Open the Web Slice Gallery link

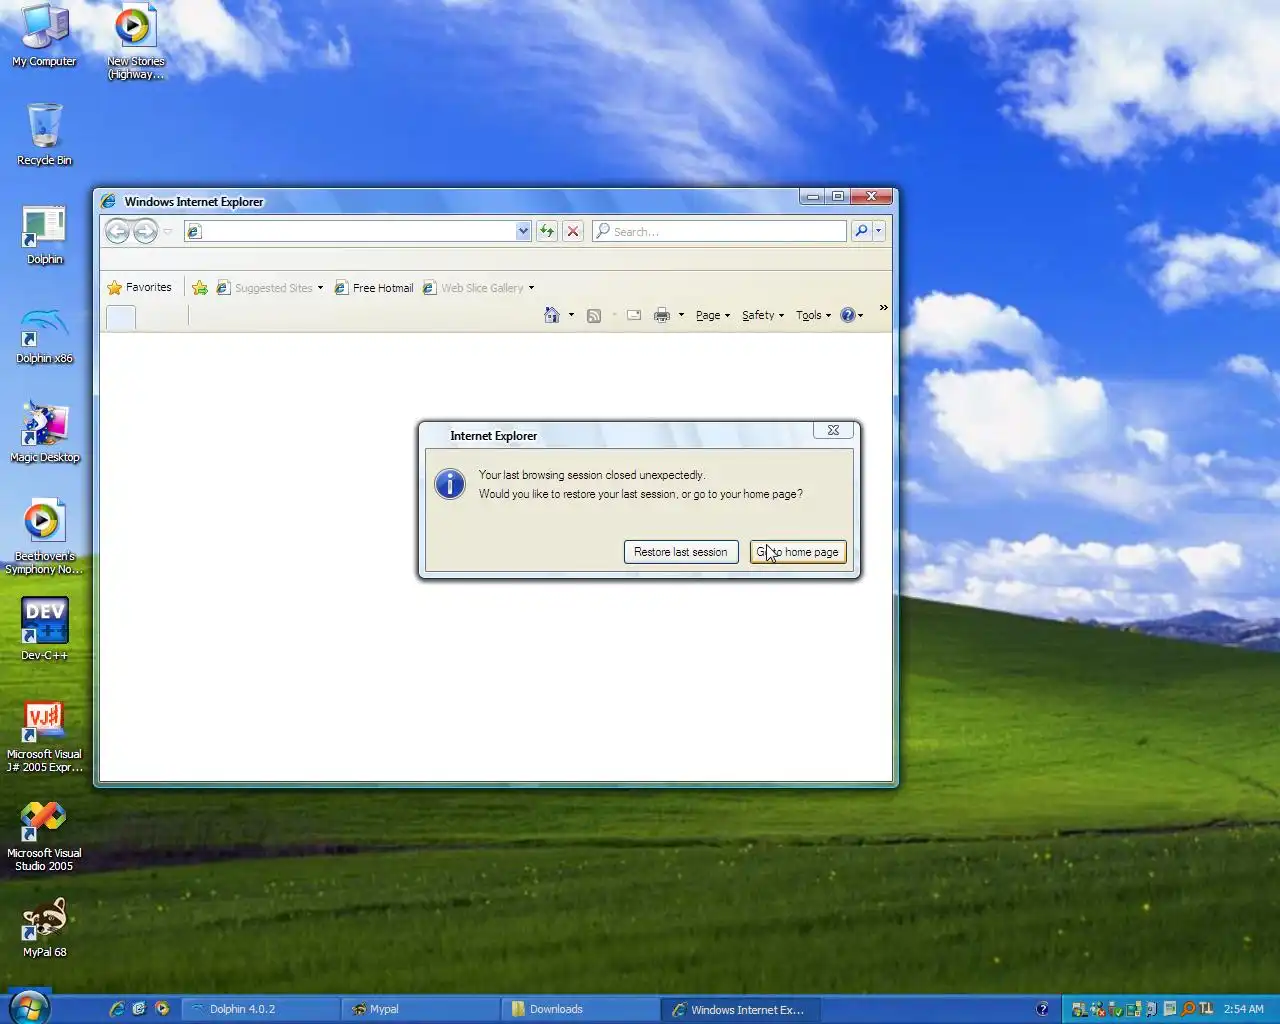pyautogui.click(x=473, y=288)
